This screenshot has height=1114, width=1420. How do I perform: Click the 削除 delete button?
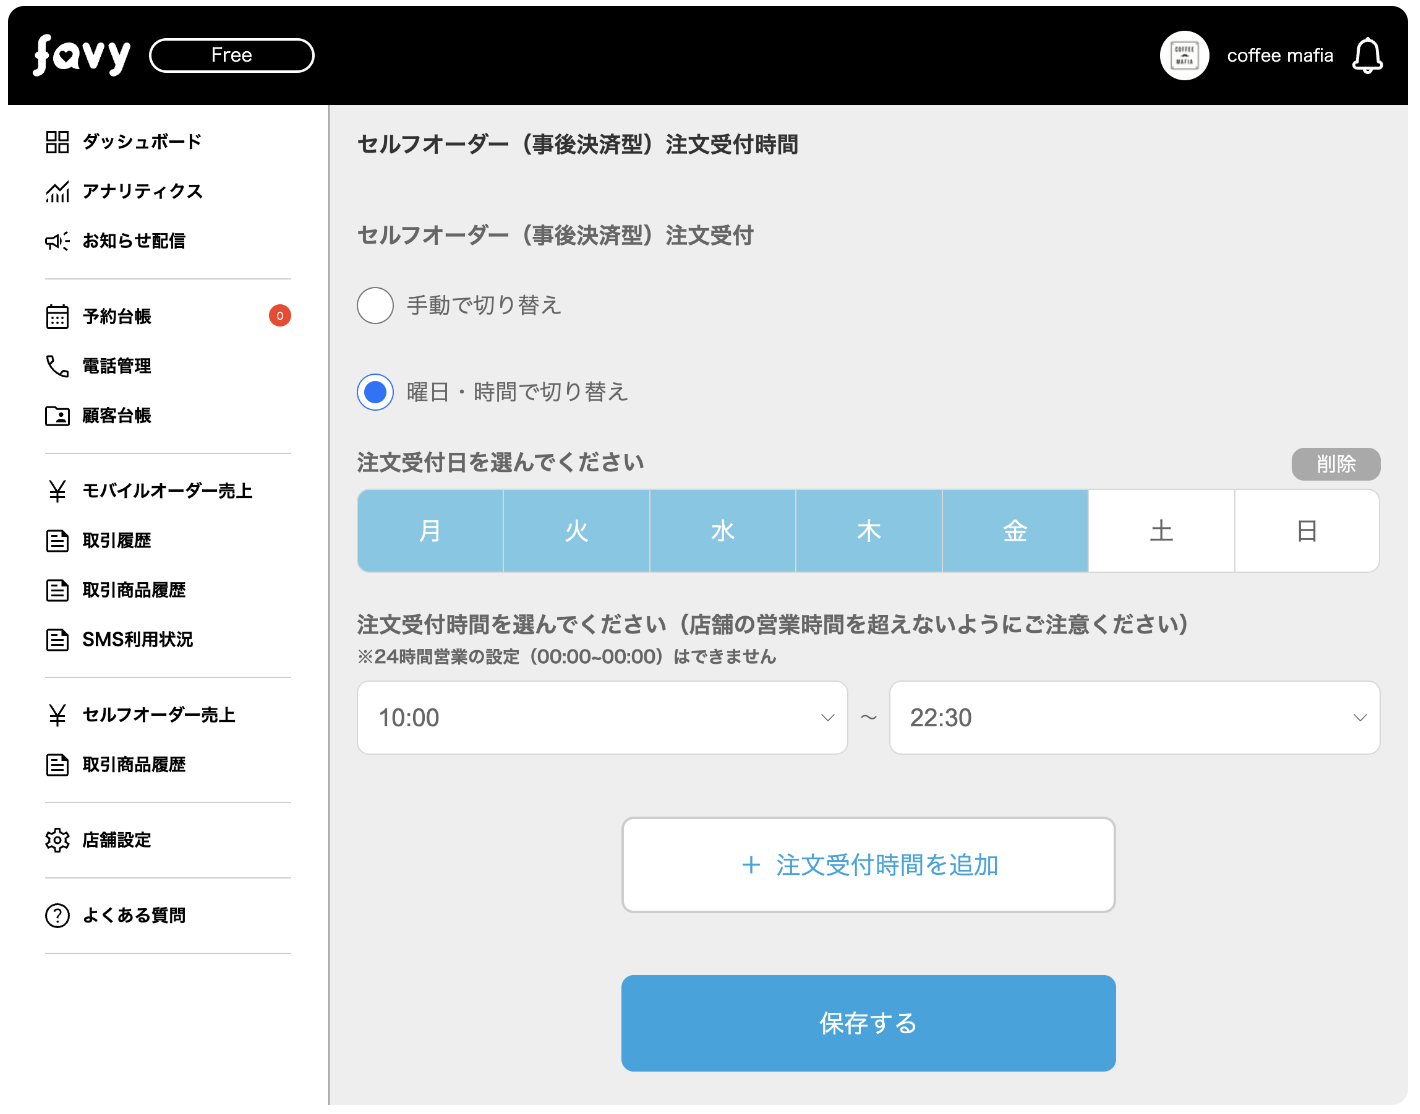point(1336,464)
